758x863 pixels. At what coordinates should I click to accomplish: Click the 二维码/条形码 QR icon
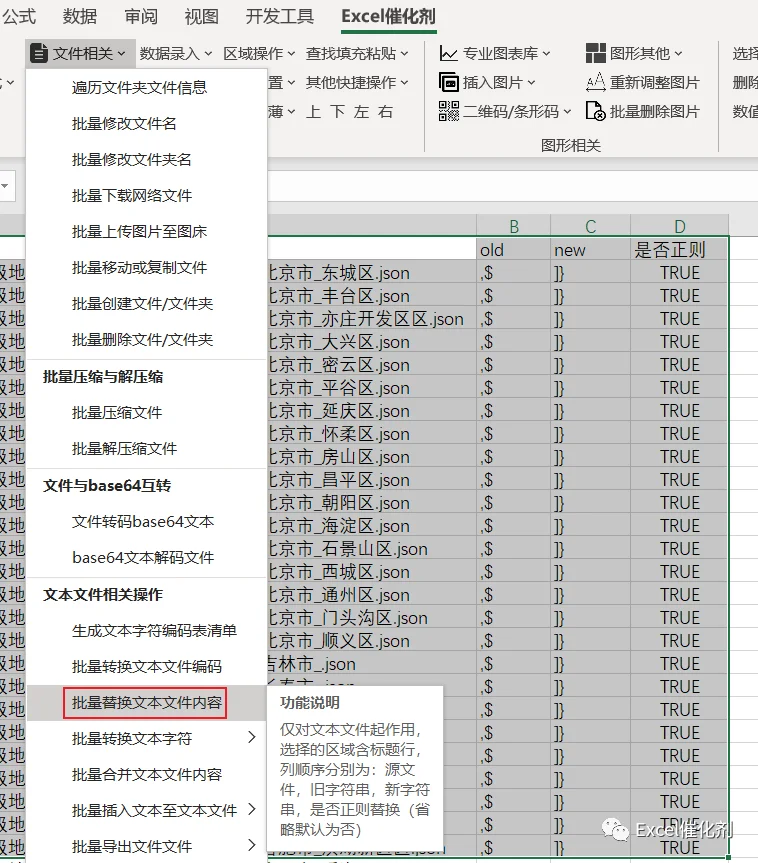tap(449, 111)
